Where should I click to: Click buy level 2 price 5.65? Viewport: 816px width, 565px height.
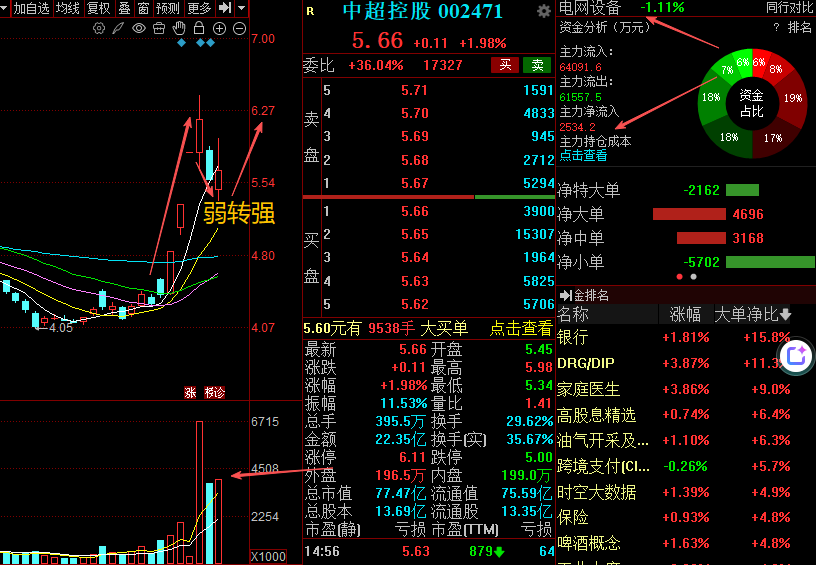coord(415,234)
